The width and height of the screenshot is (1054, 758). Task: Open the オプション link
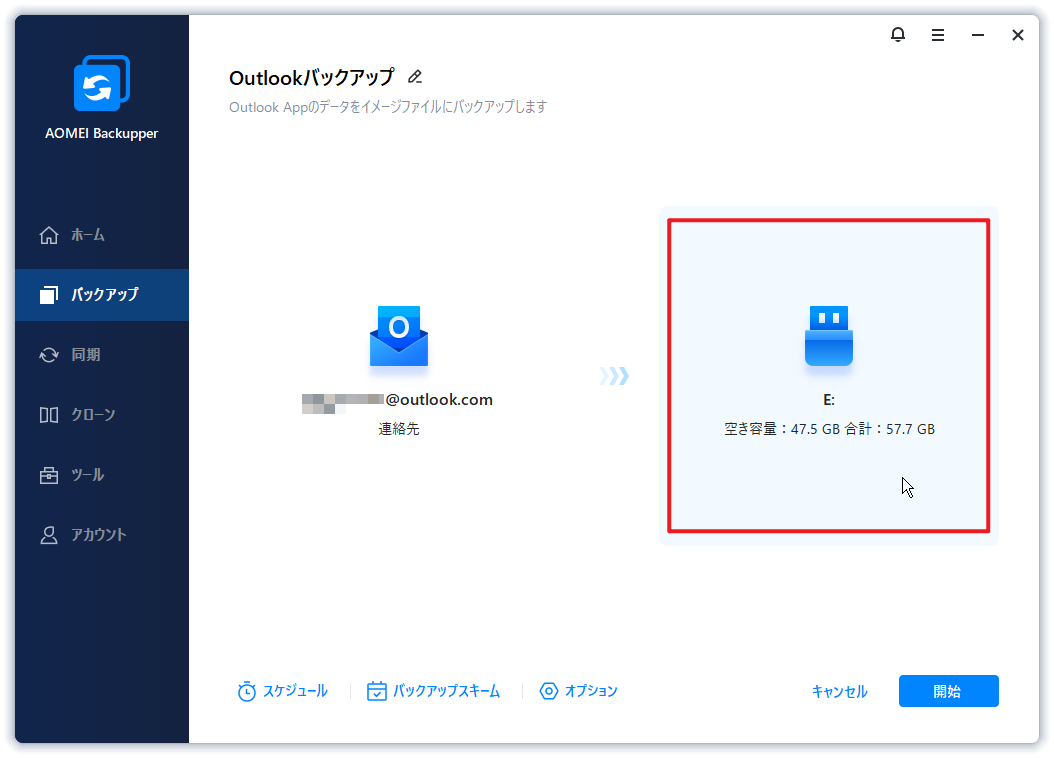point(578,691)
